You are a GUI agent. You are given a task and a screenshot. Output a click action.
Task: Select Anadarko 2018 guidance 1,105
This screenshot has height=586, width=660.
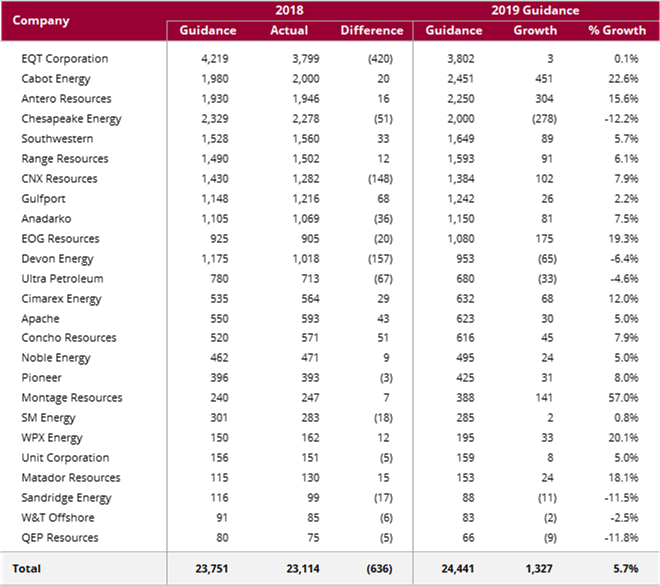pyautogui.click(x=215, y=219)
